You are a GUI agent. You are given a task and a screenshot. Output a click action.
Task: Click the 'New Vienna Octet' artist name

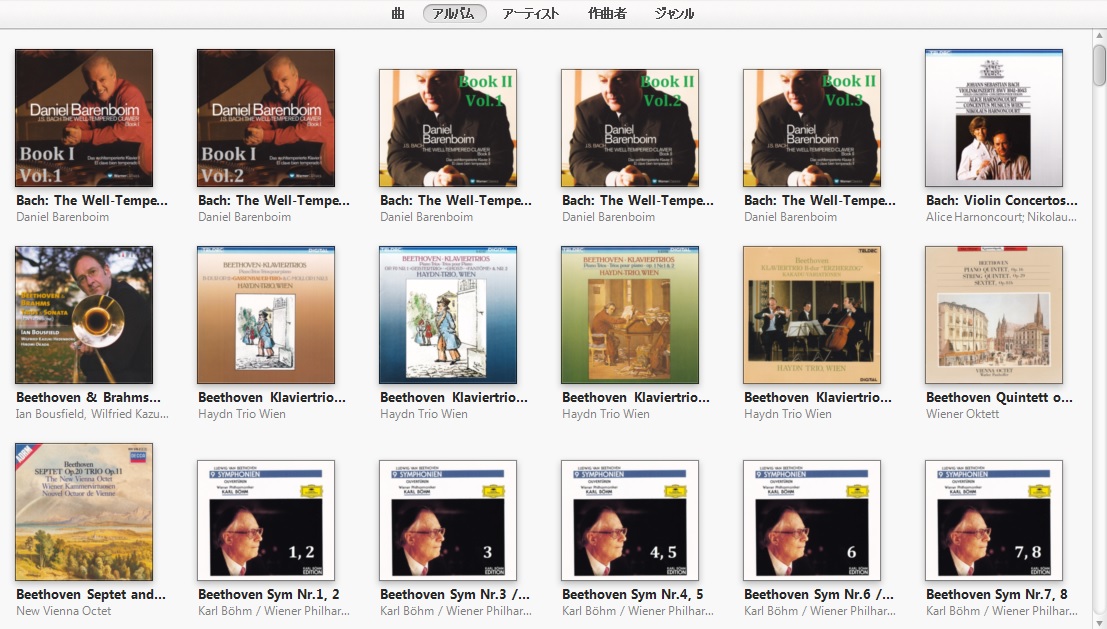pos(64,611)
